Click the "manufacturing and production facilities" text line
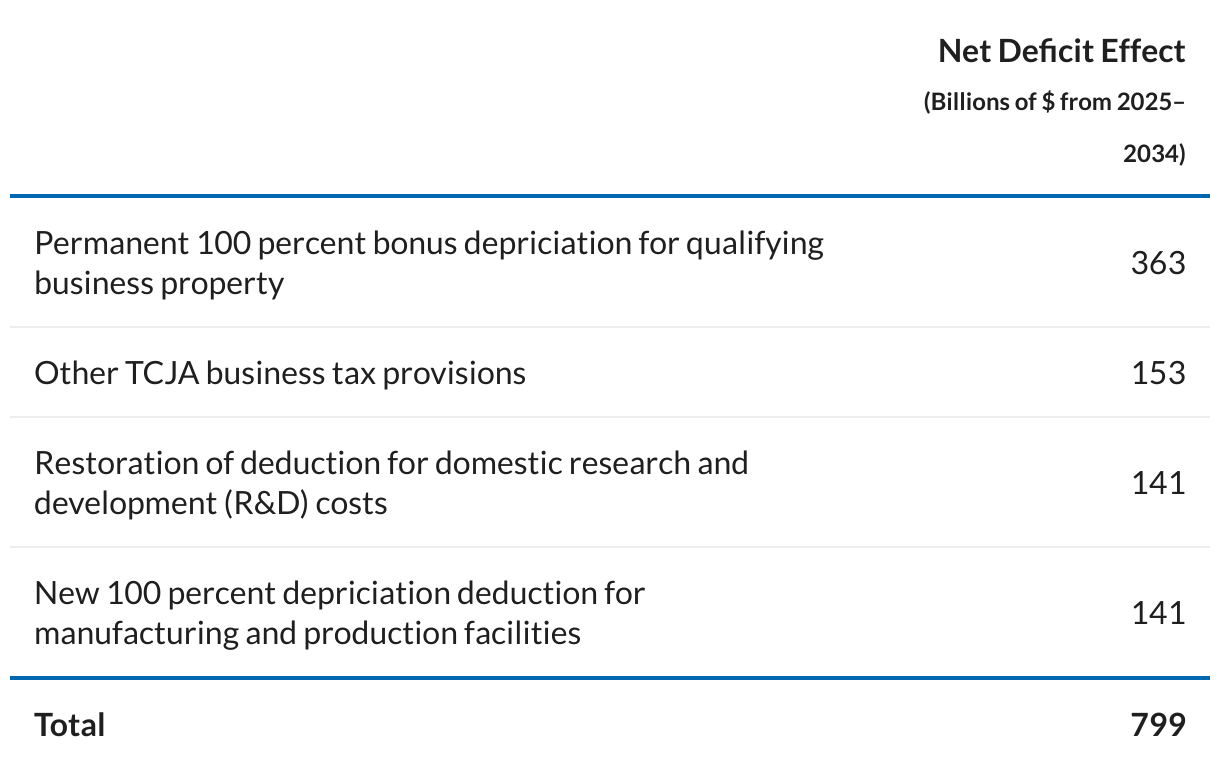Image resolution: width=1220 pixels, height=778 pixels. (x=307, y=633)
